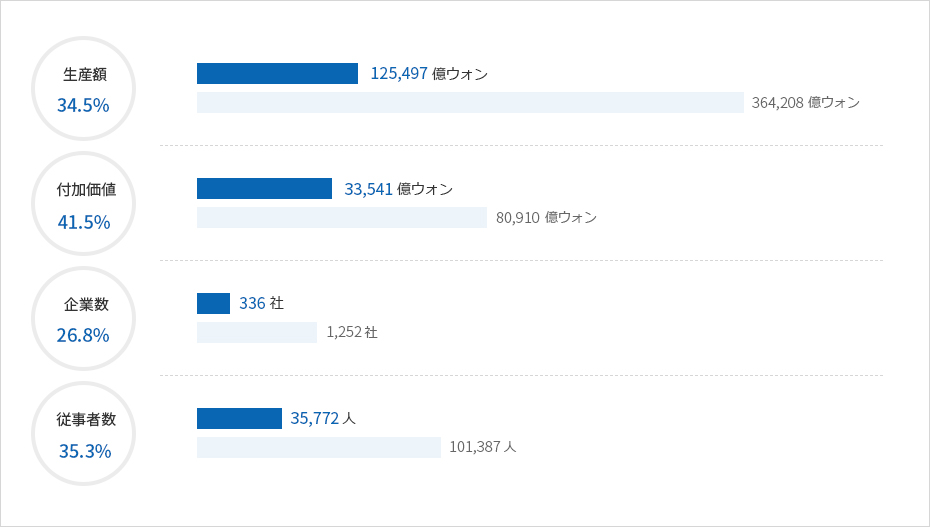Click the 35,772 人 value label
Viewport: 930px width, 527px height.
(323, 419)
